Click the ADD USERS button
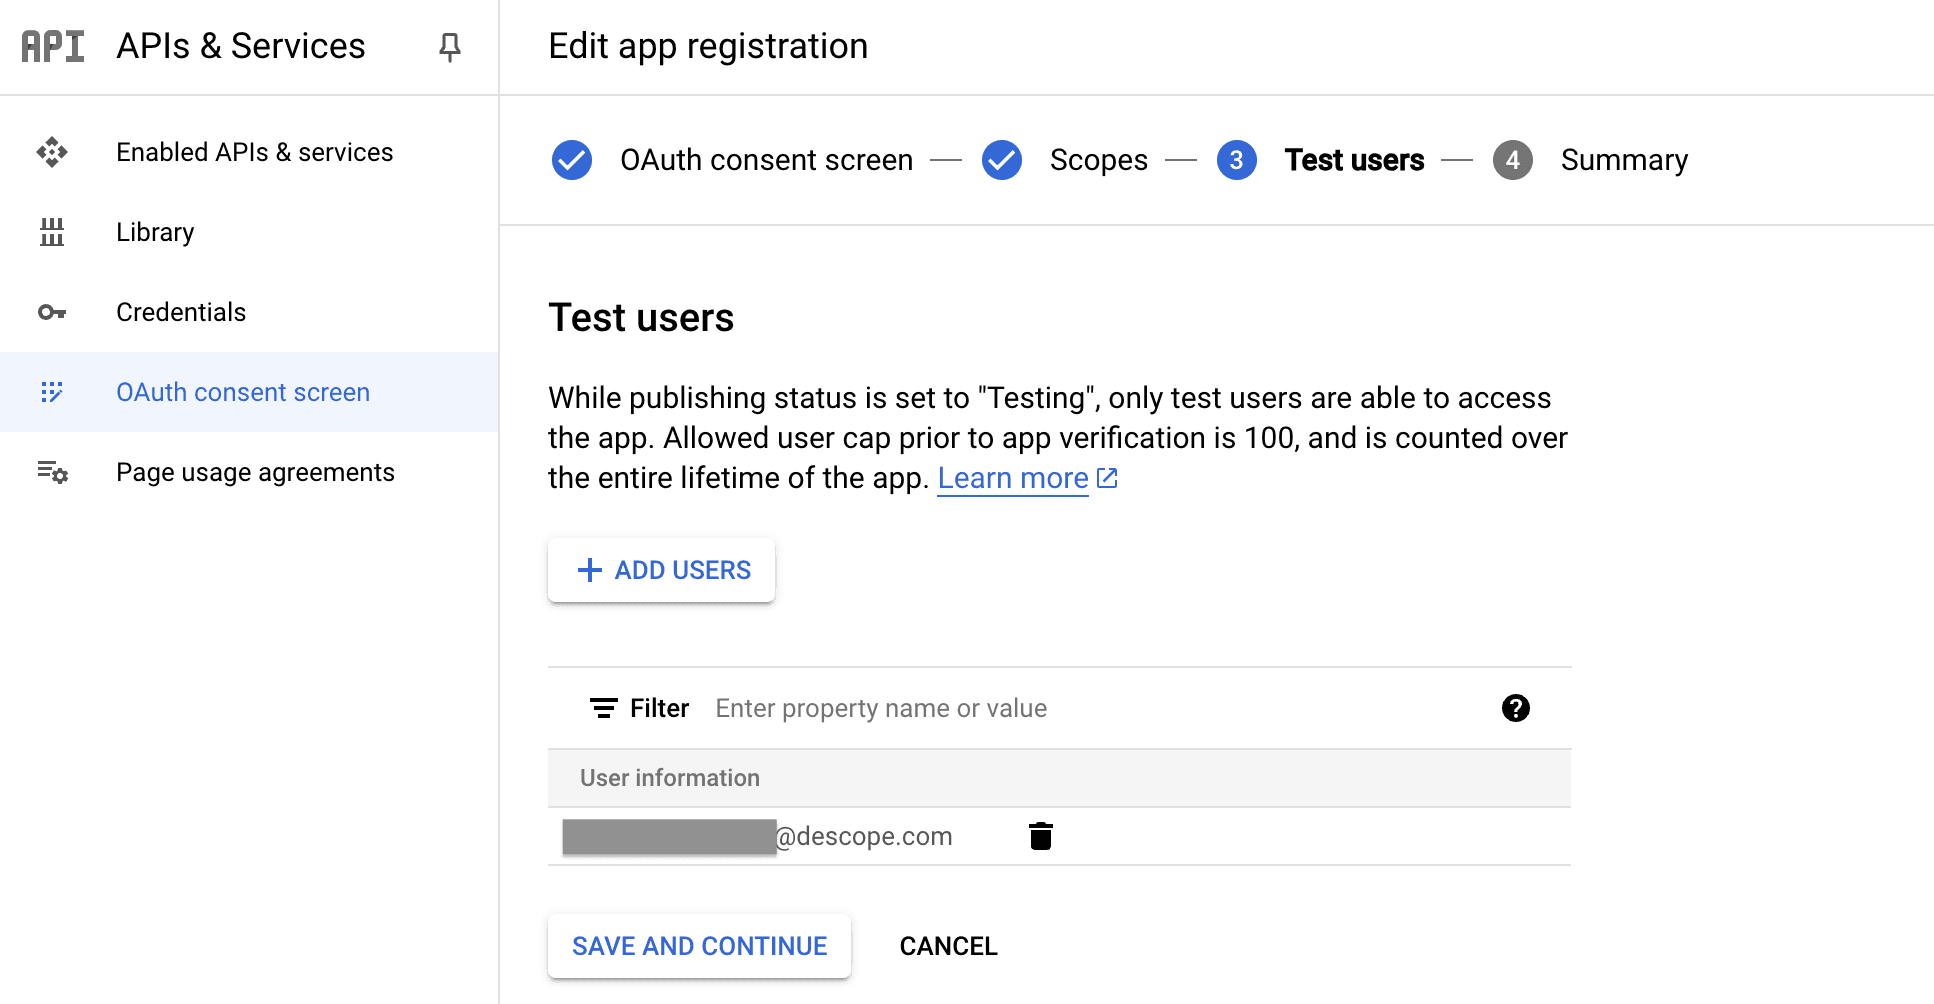The width and height of the screenshot is (1934, 1004). tap(660, 570)
